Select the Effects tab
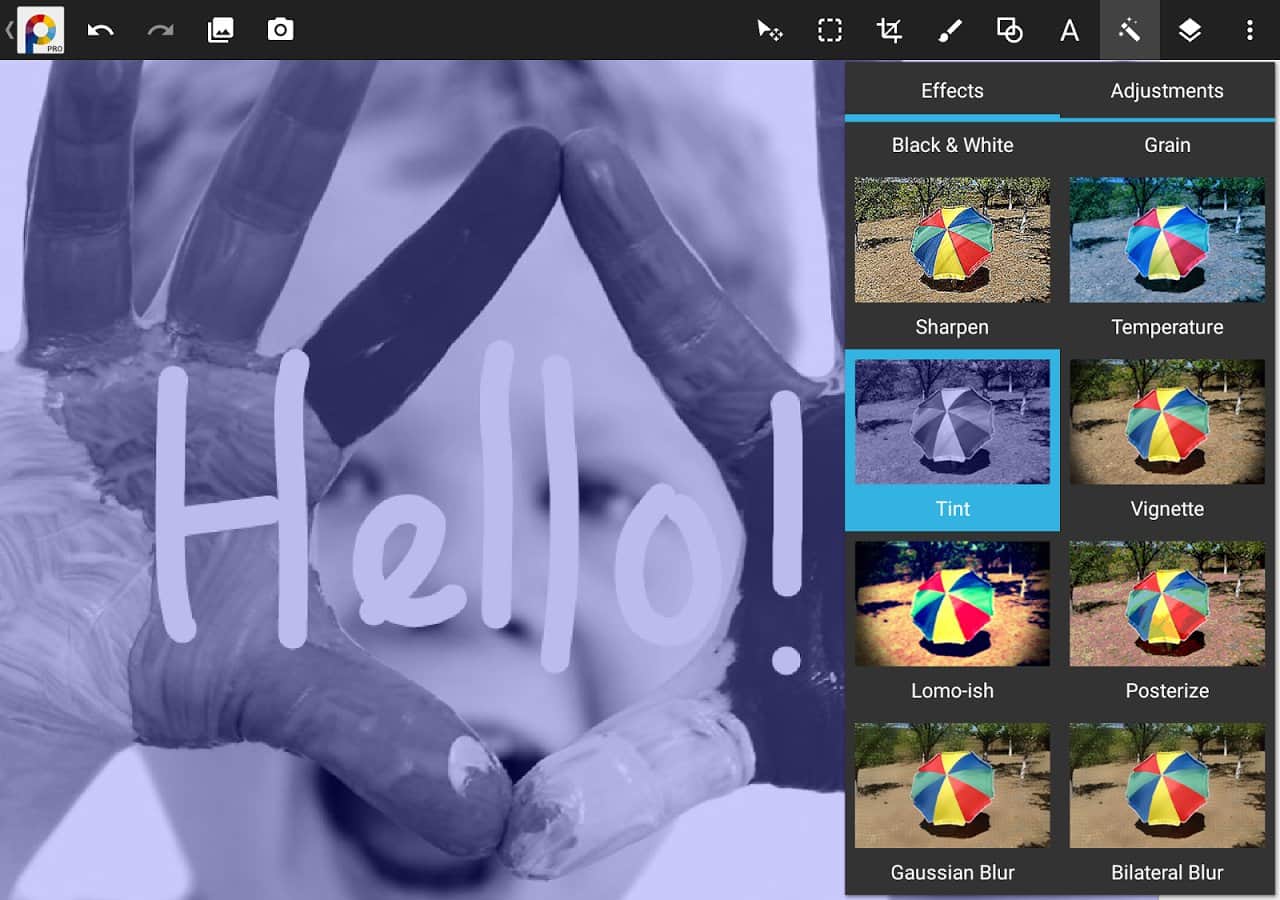The image size is (1280, 900). 952,91
